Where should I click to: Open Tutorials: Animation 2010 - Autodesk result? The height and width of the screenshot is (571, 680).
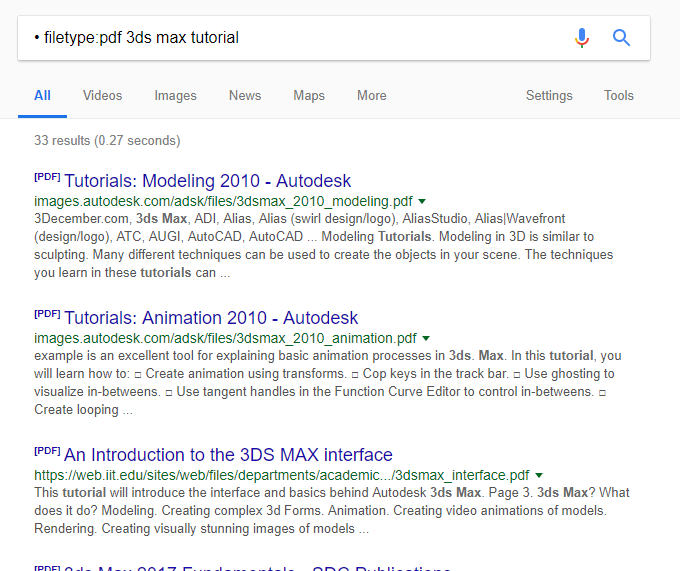[x=211, y=318]
